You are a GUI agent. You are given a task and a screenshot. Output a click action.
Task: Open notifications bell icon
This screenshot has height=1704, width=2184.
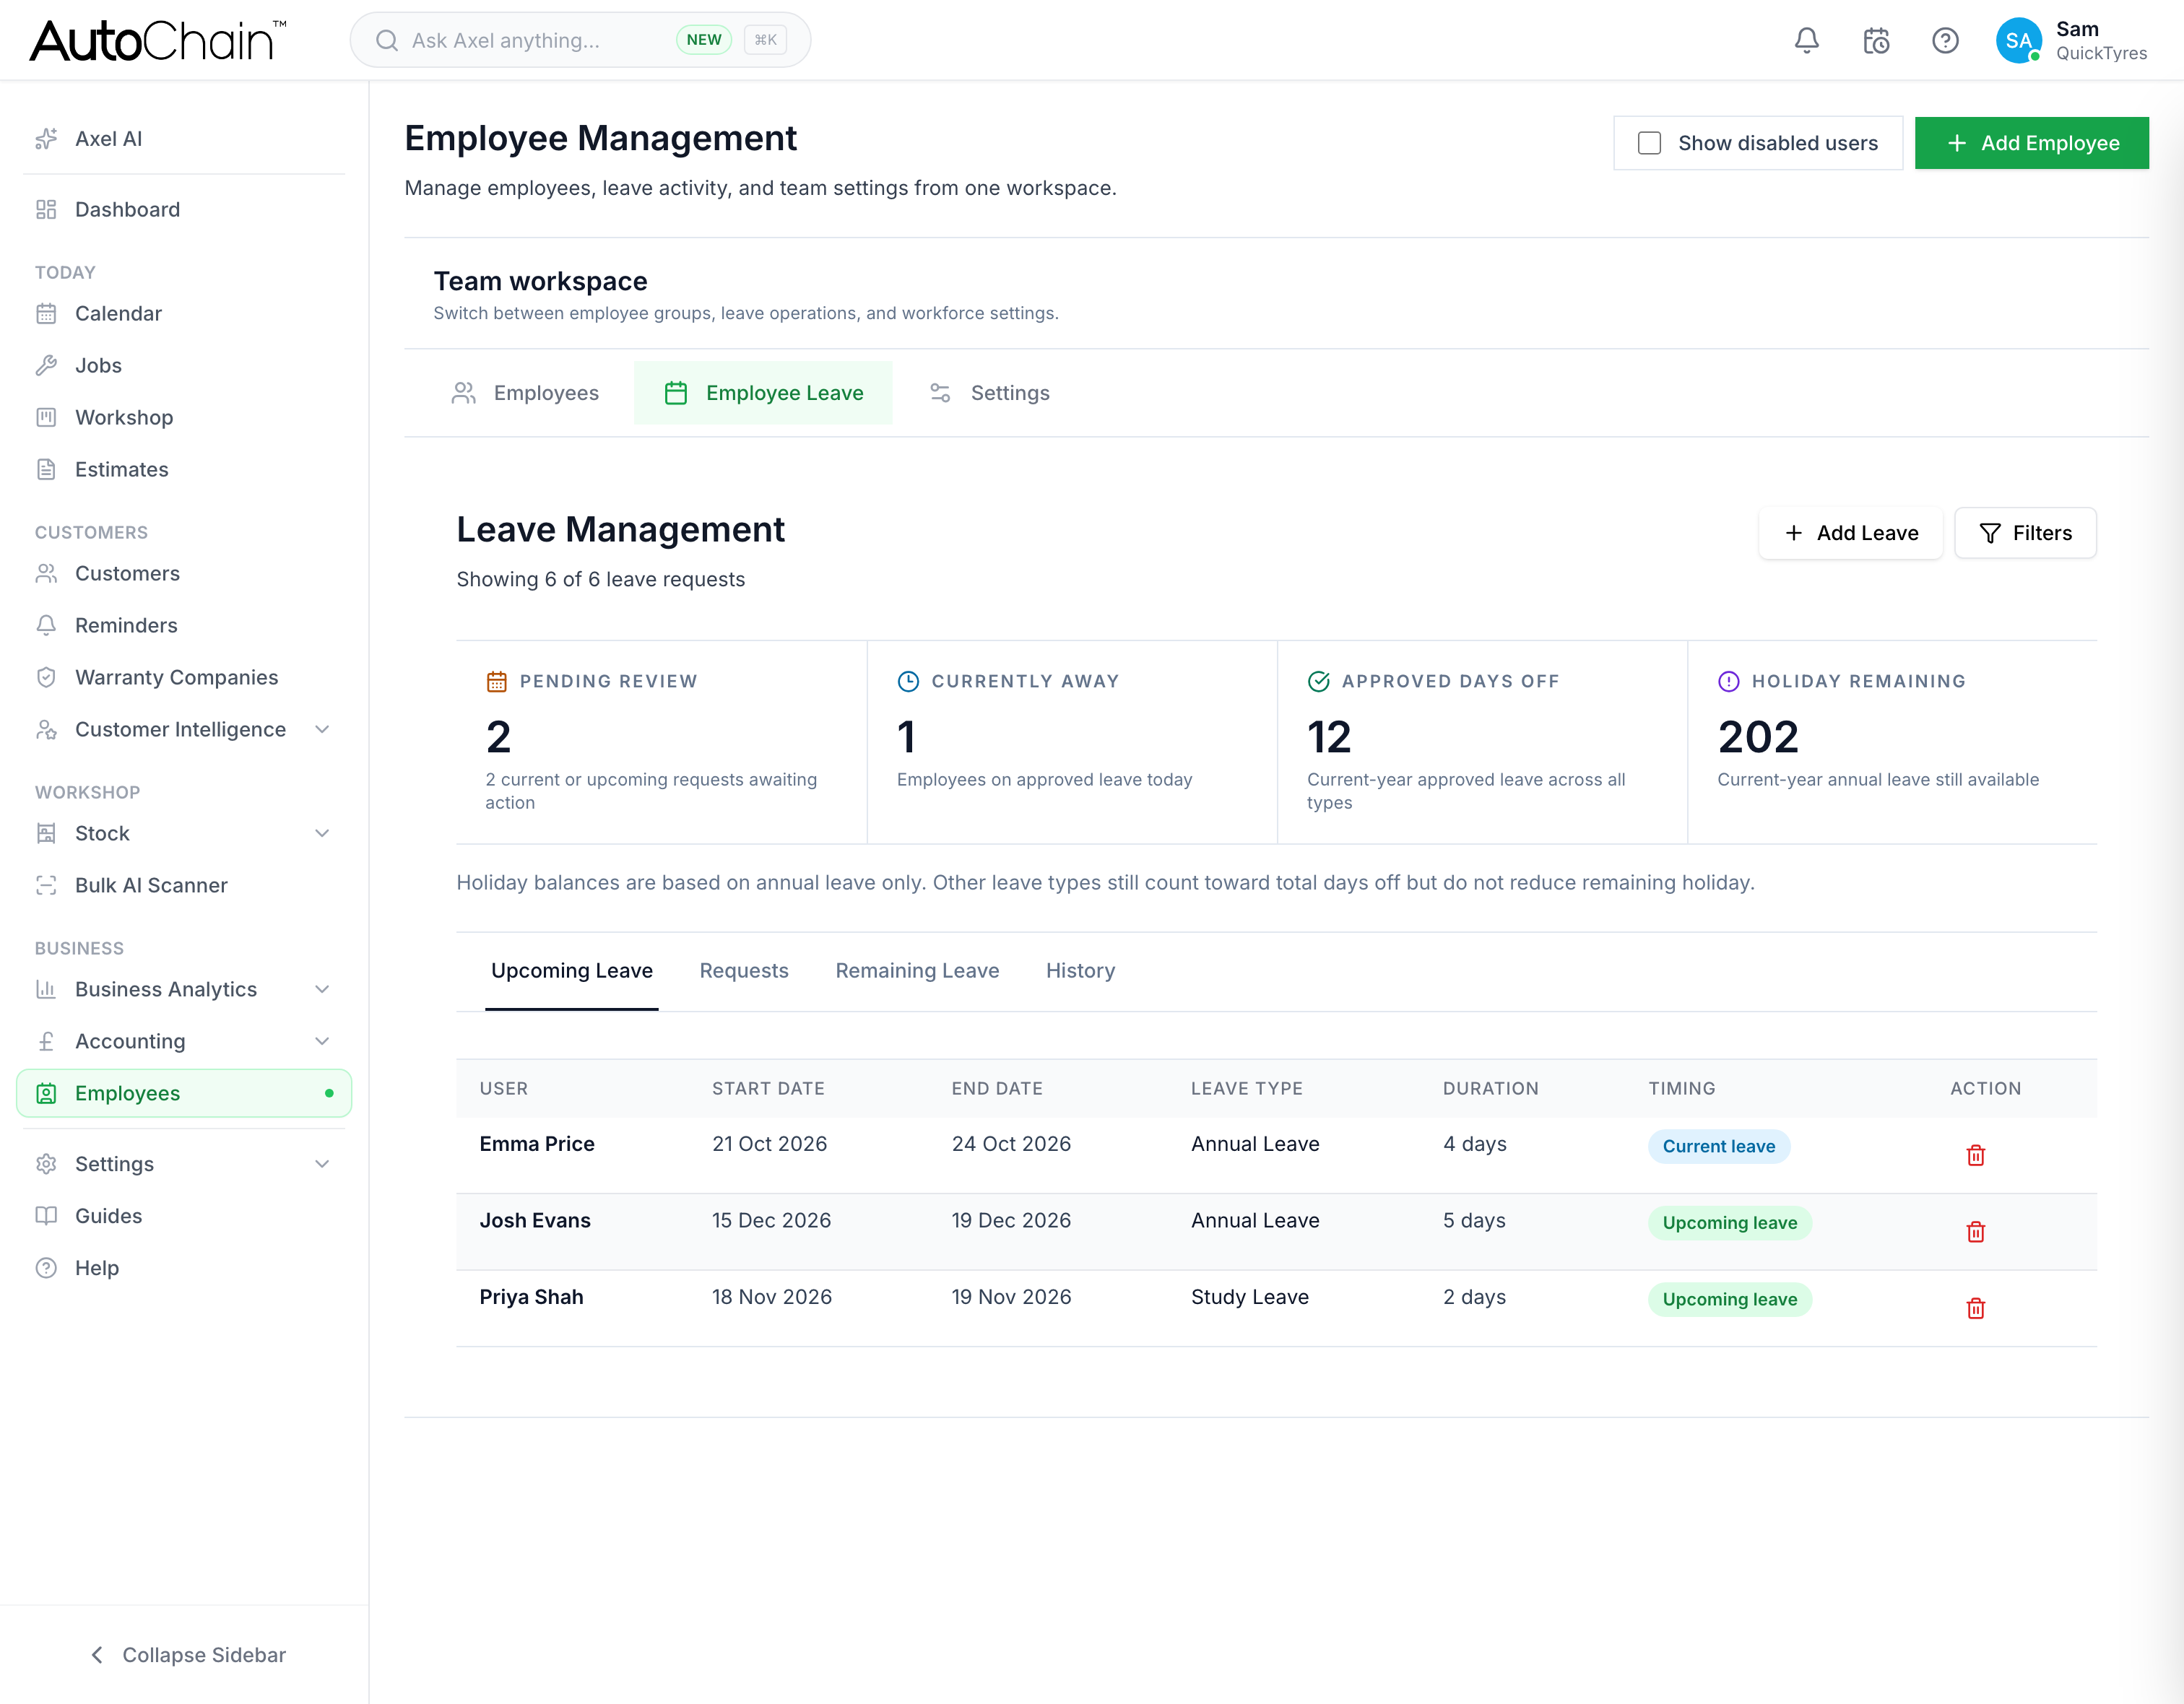[x=1806, y=41]
